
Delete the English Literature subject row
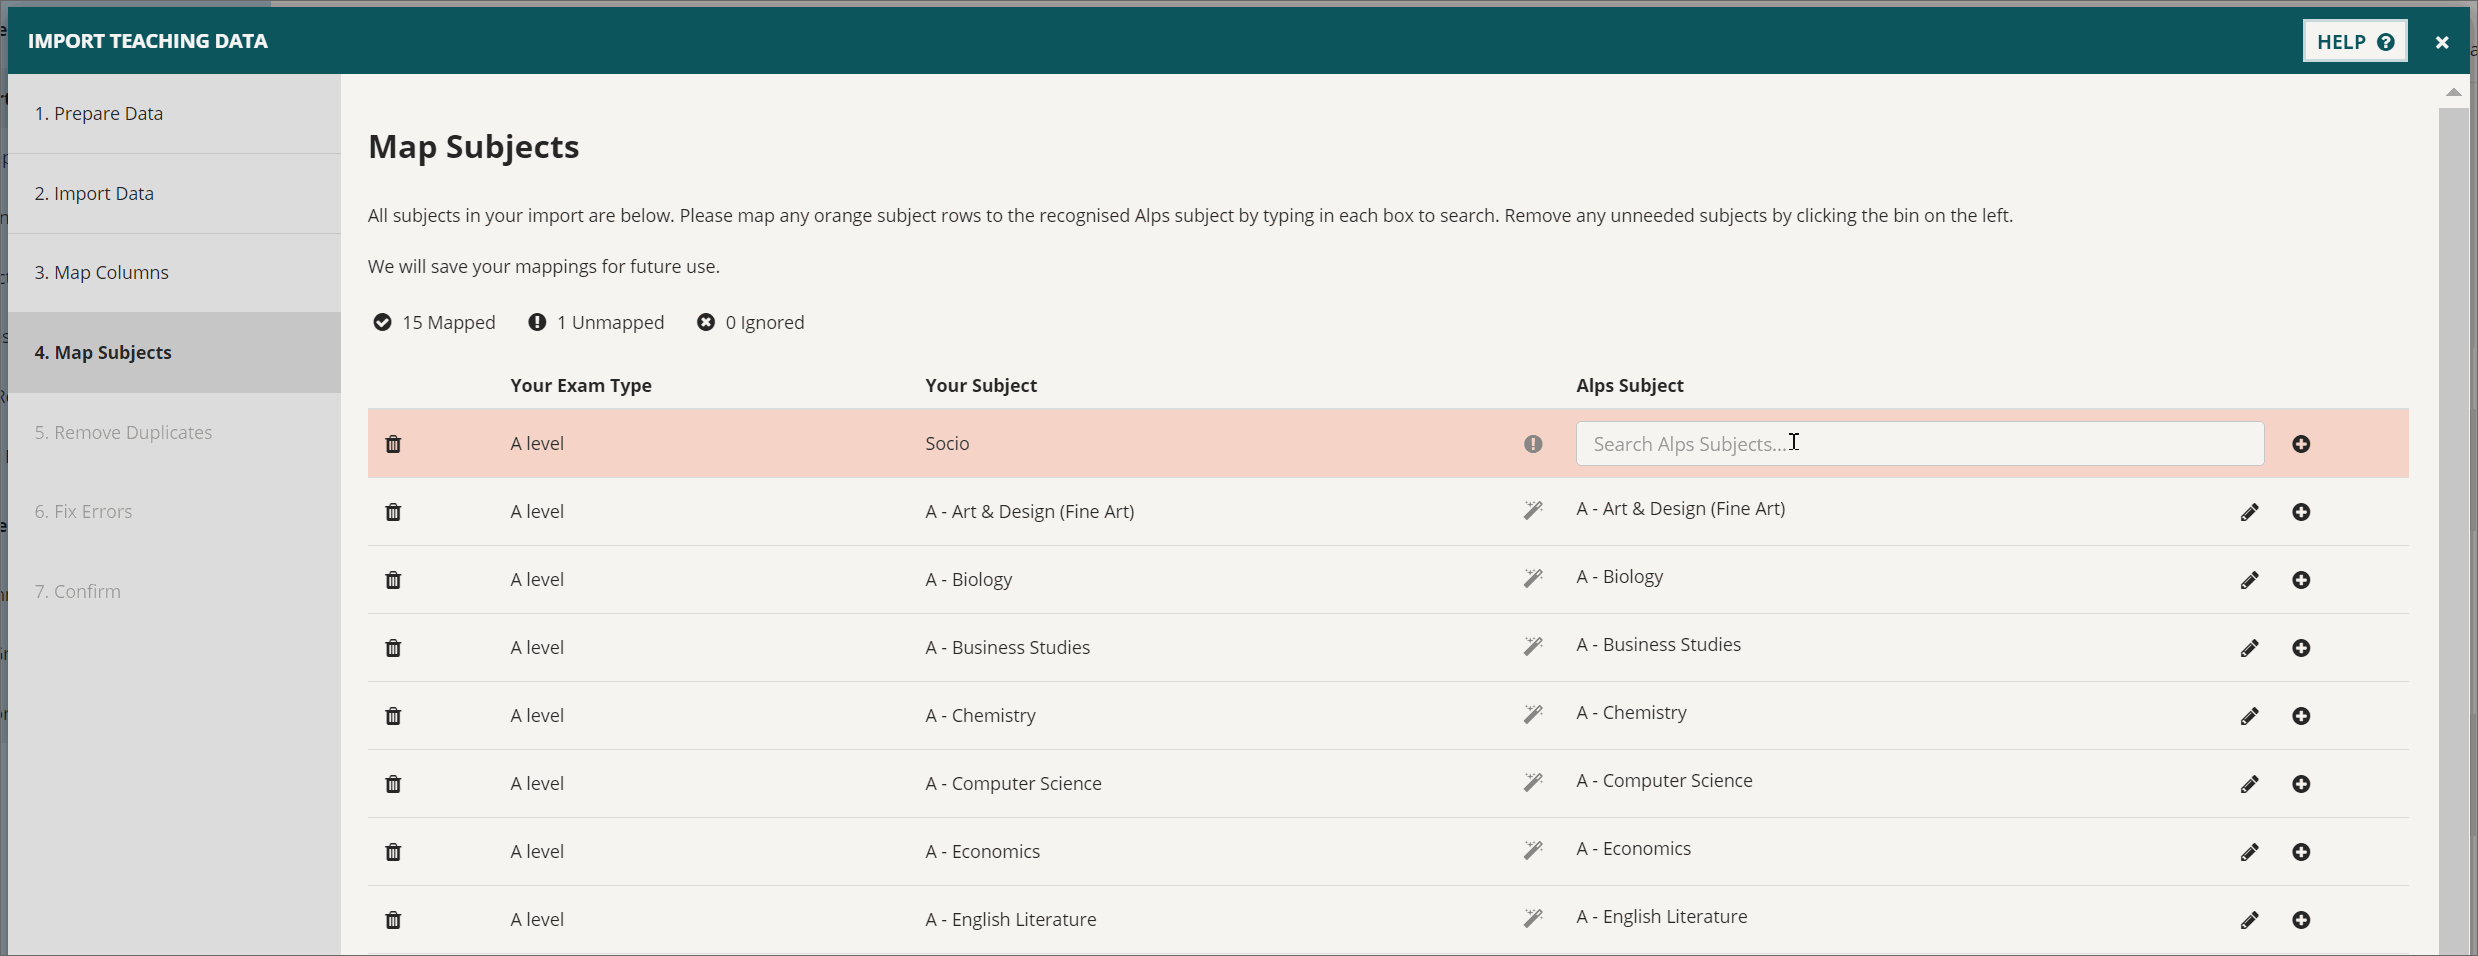pyautogui.click(x=393, y=920)
